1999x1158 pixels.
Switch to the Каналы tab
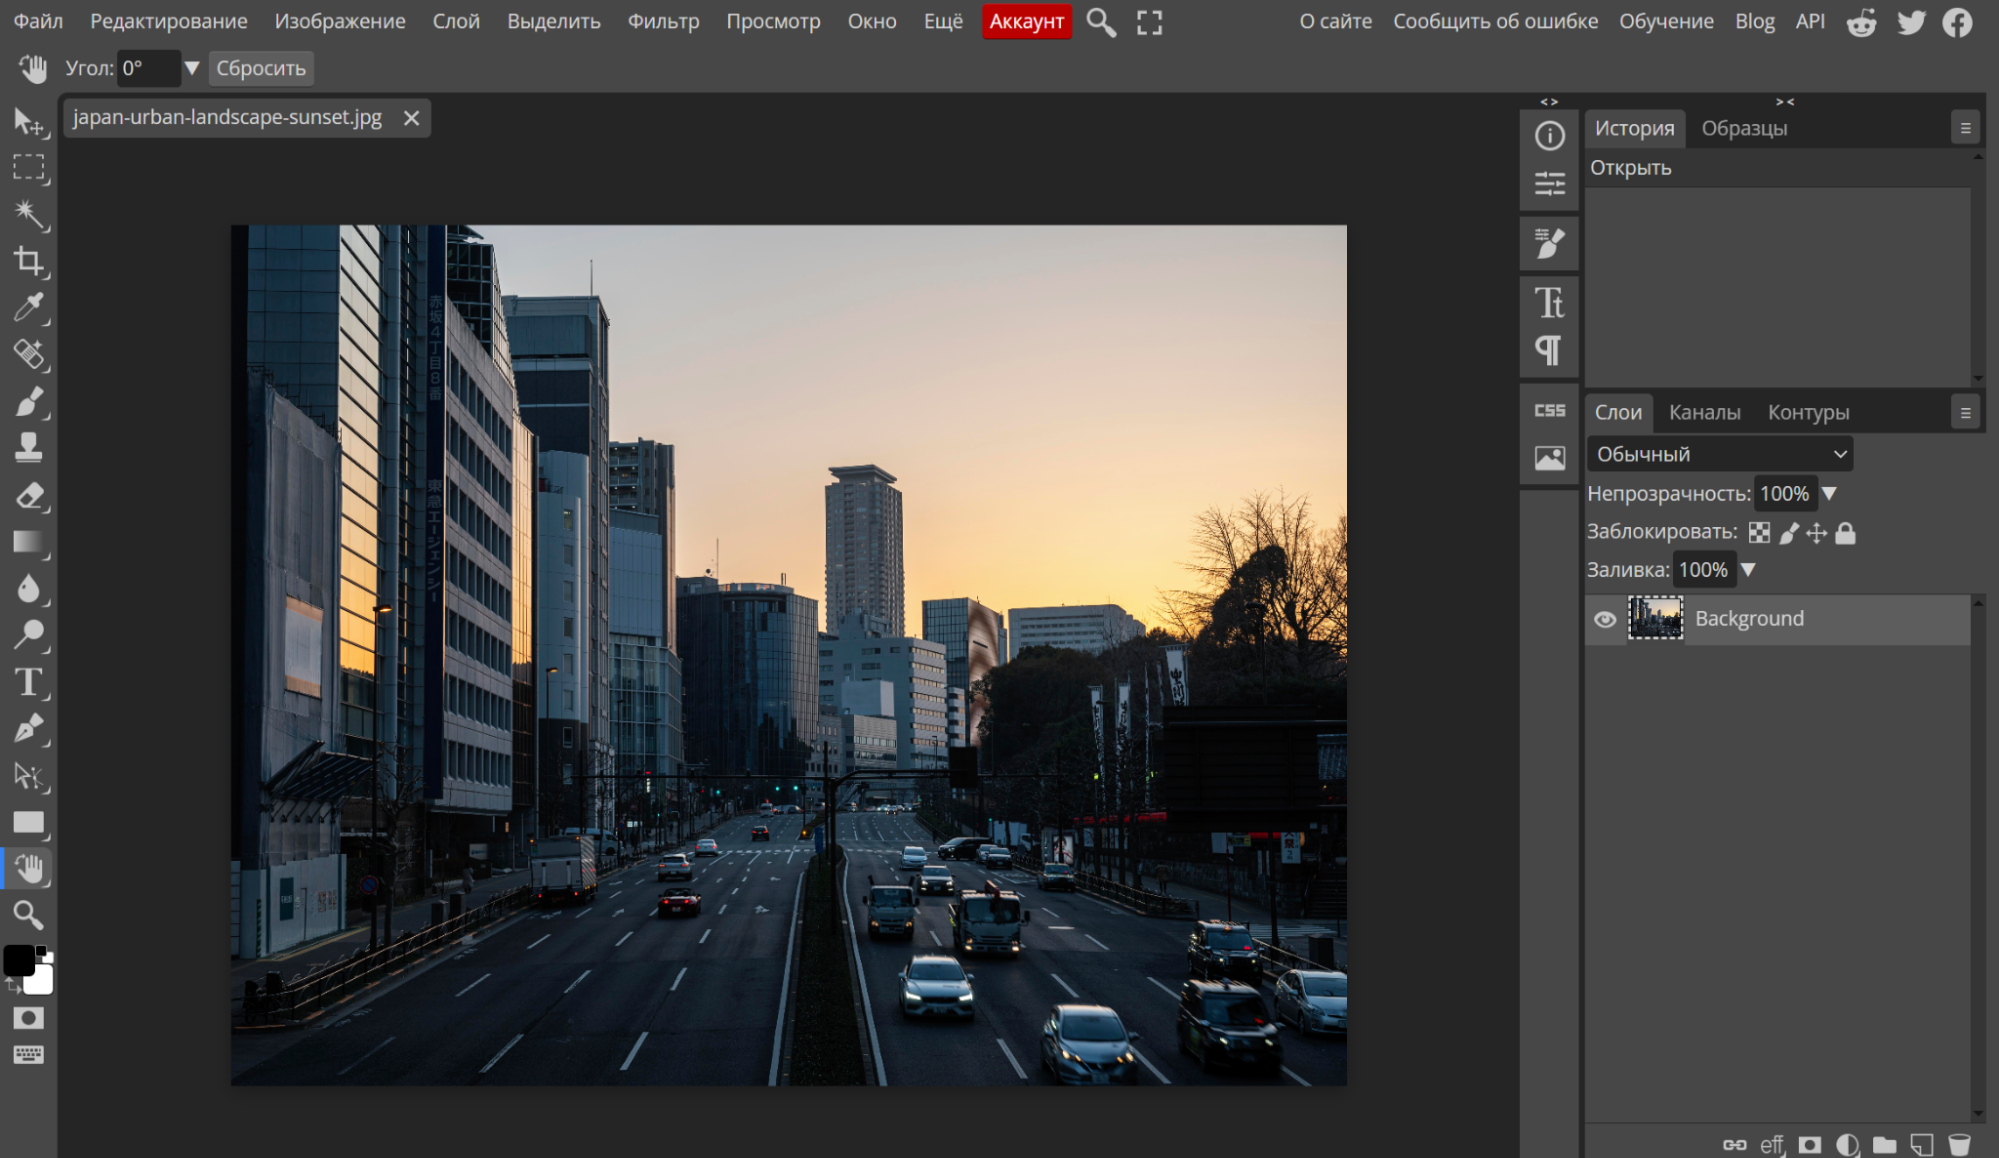click(1704, 412)
